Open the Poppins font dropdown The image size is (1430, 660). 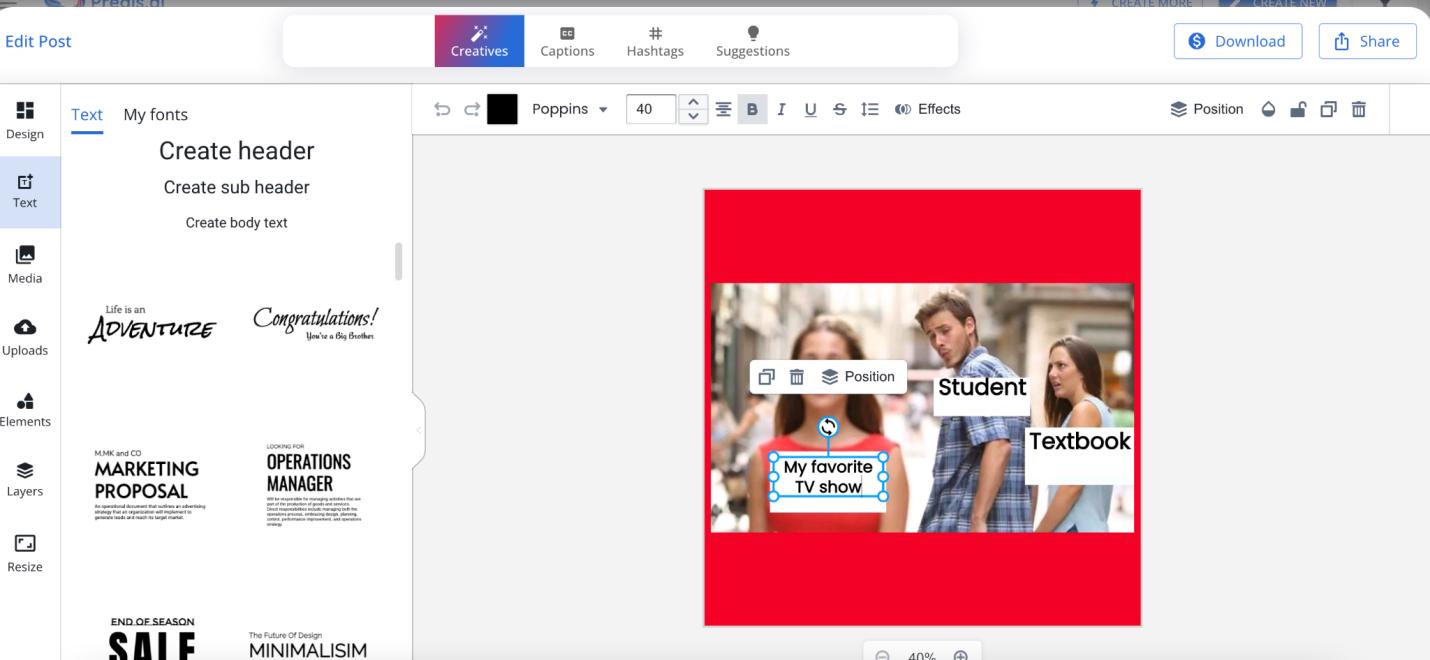[569, 109]
